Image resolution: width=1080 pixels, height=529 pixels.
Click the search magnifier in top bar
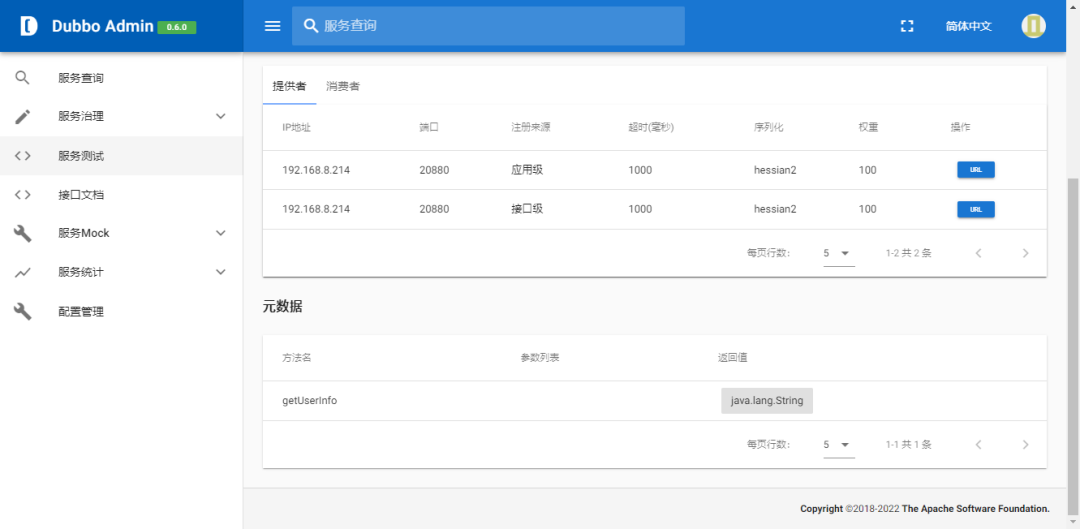pyautogui.click(x=311, y=26)
